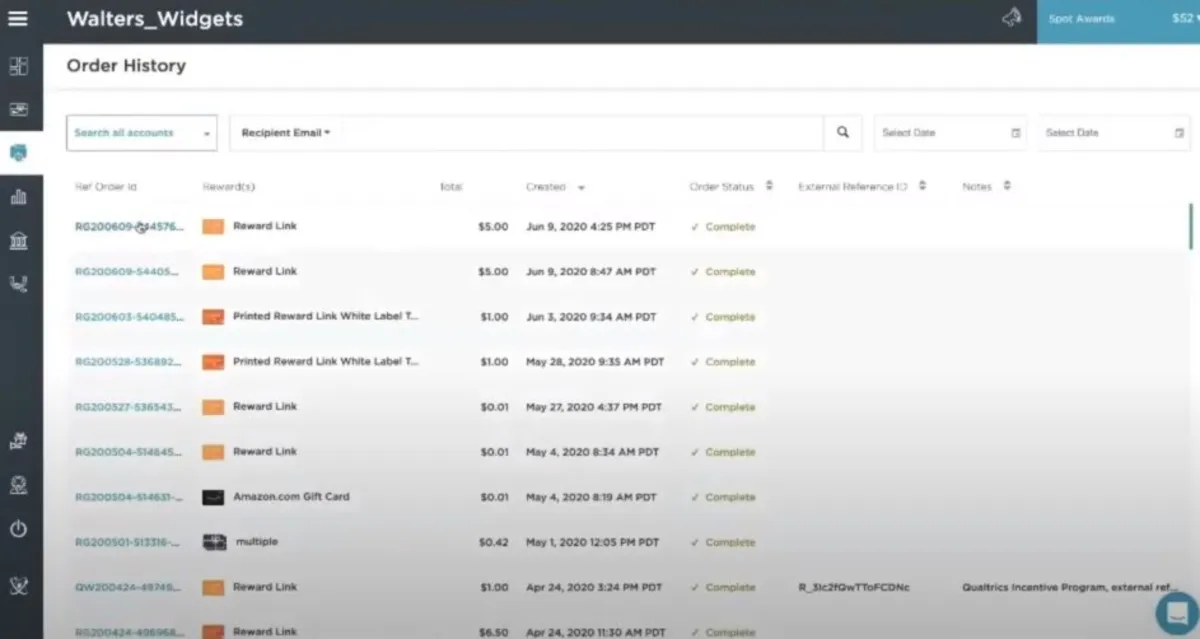
Task: Open the Search all accounts dropdown
Action: tap(141, 132)
